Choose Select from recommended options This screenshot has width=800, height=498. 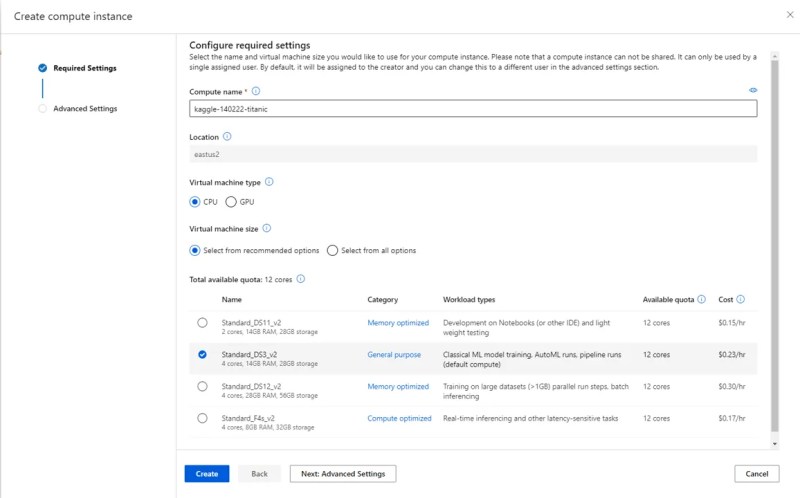coord(194,251)
